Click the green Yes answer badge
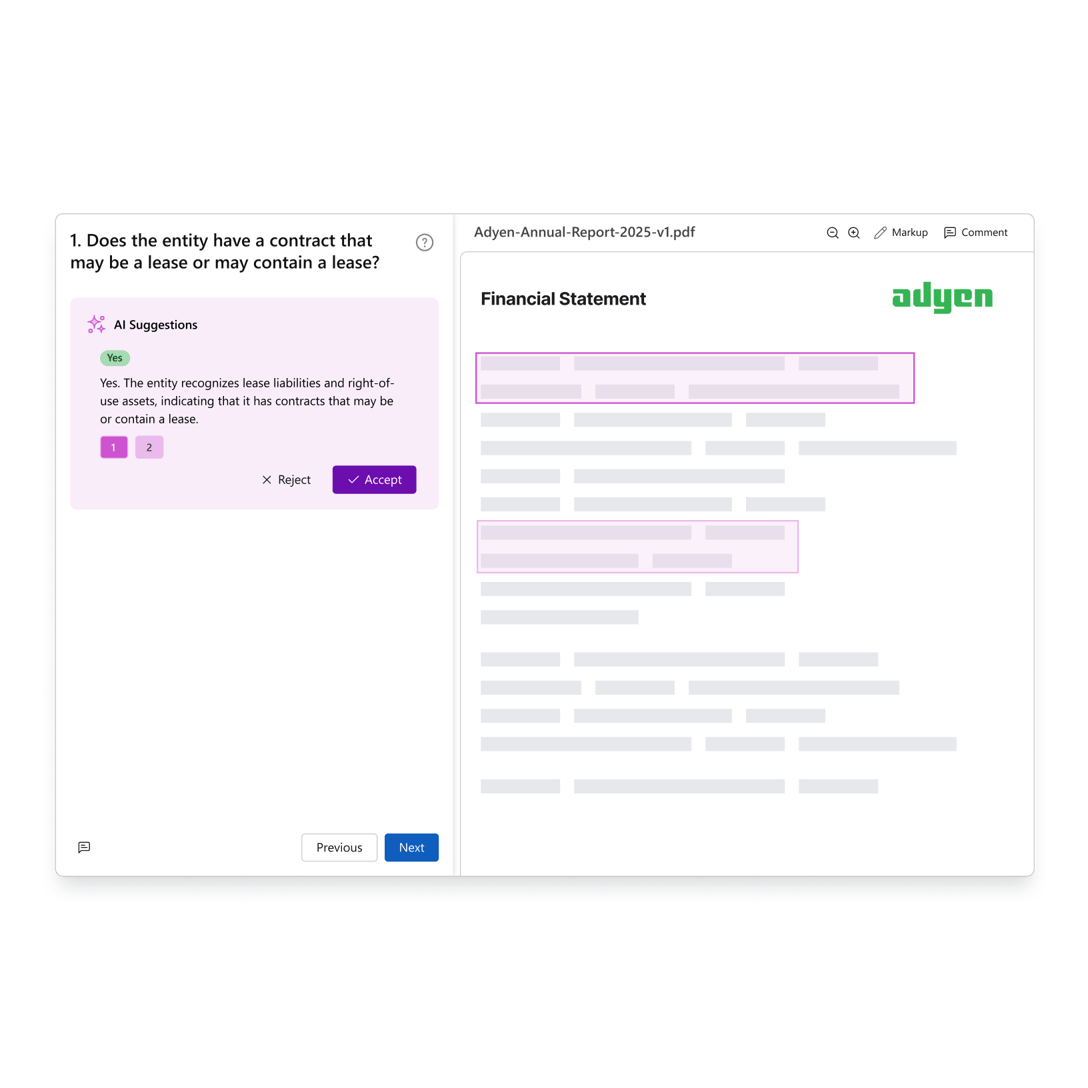This screenshot has height=1088, width=1088. pyautogui.click(x=115, y=358)
